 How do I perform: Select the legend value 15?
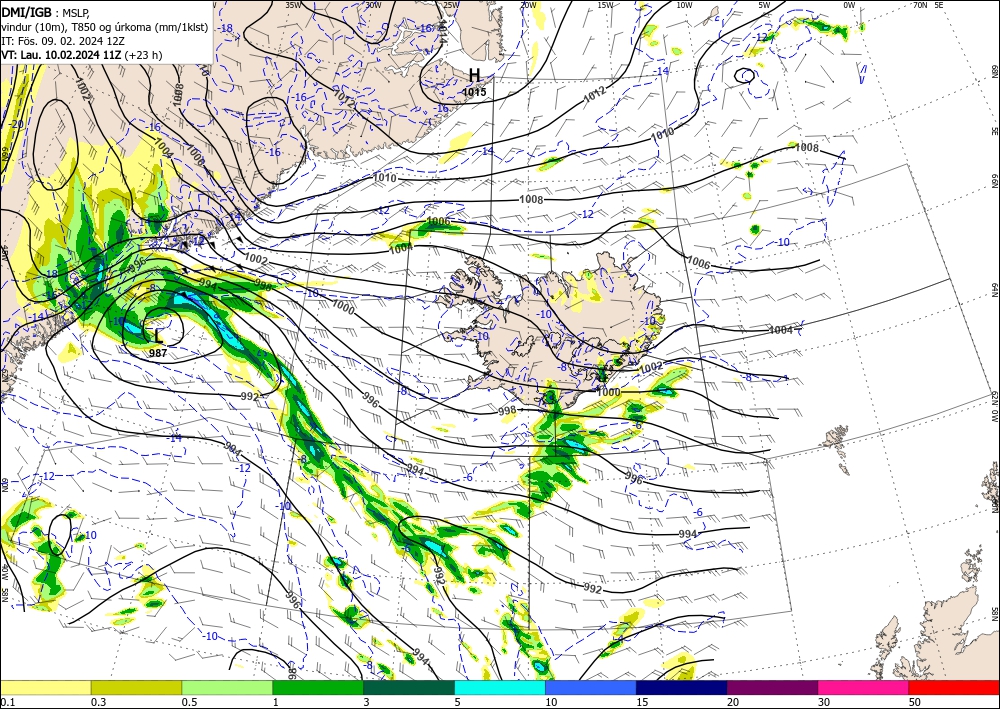642,702
